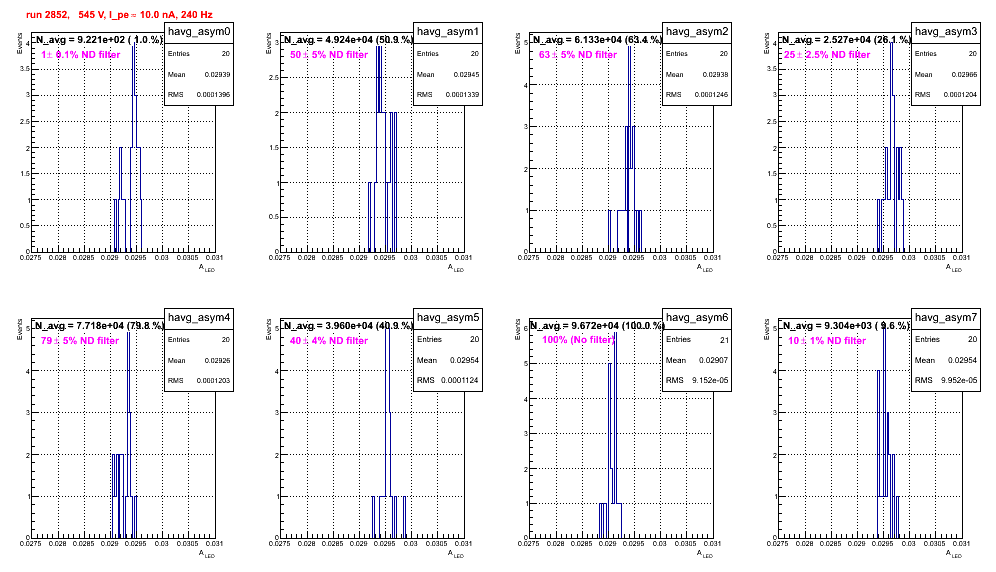The width and height of the screenshot is (996, 572).
Task: Select the RMS value 0.0001396
Action: pos(213,95)
